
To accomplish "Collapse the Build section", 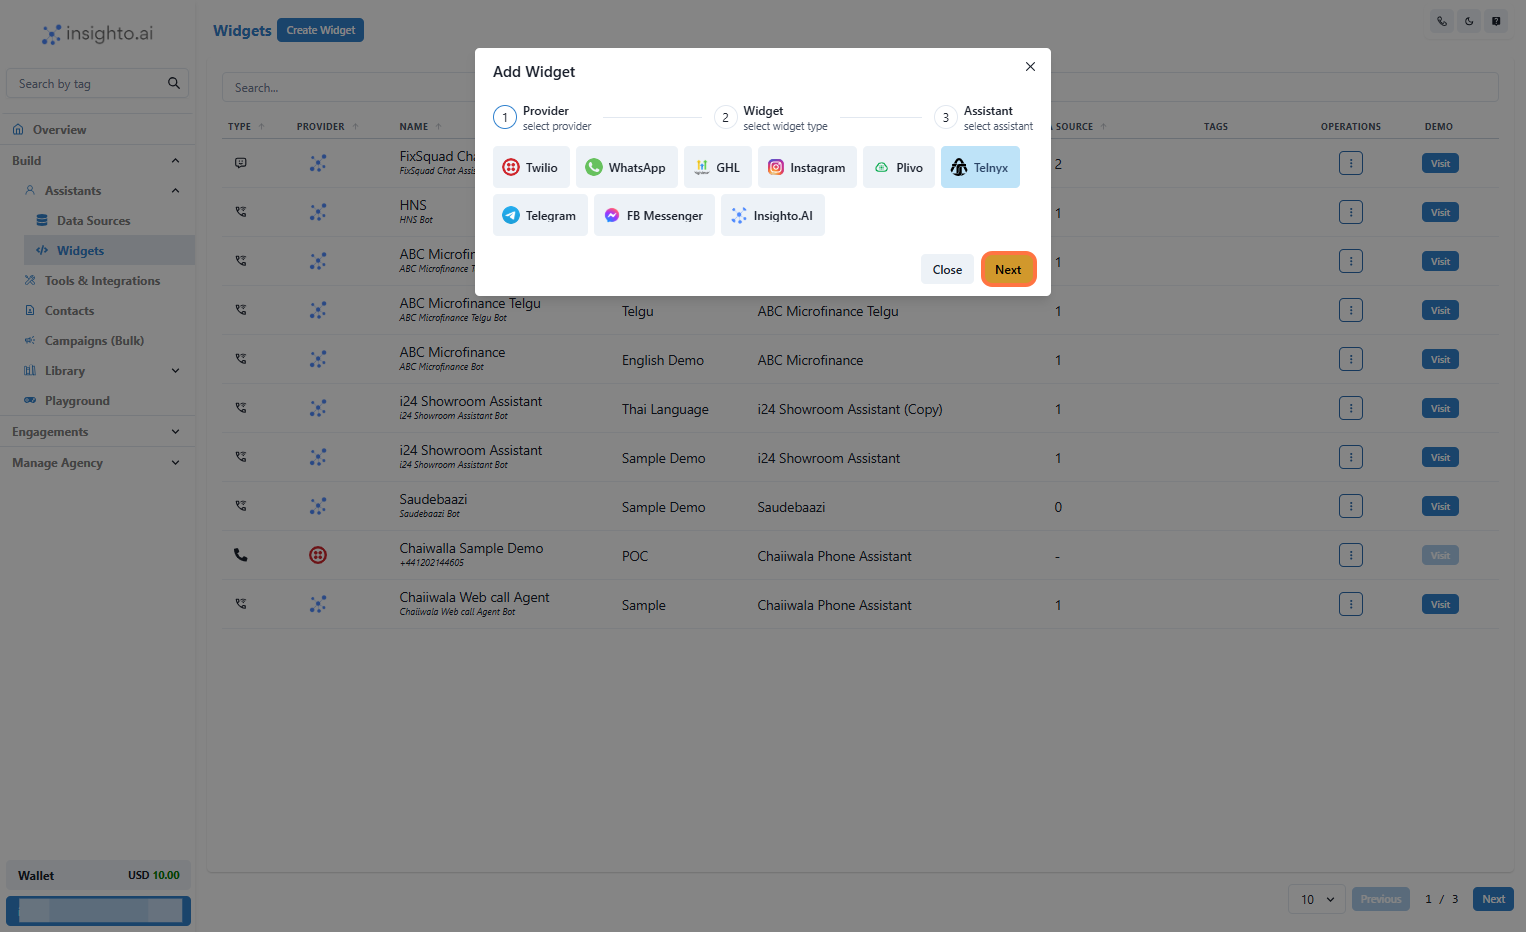I will (96, 161).
